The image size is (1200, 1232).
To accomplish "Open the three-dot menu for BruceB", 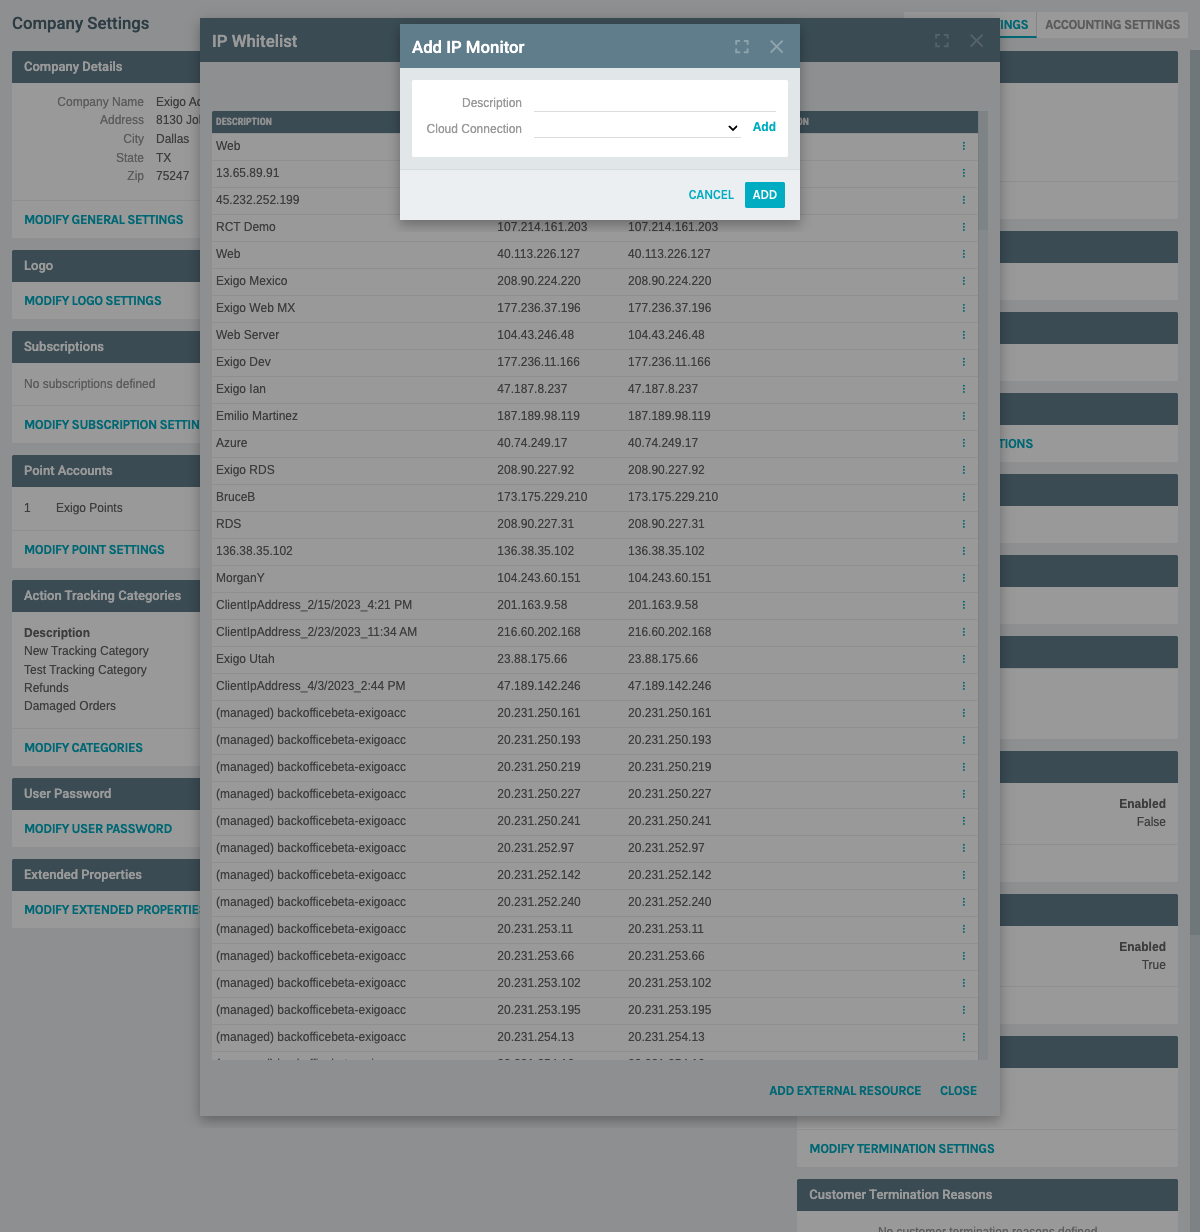I will (963, 496).
